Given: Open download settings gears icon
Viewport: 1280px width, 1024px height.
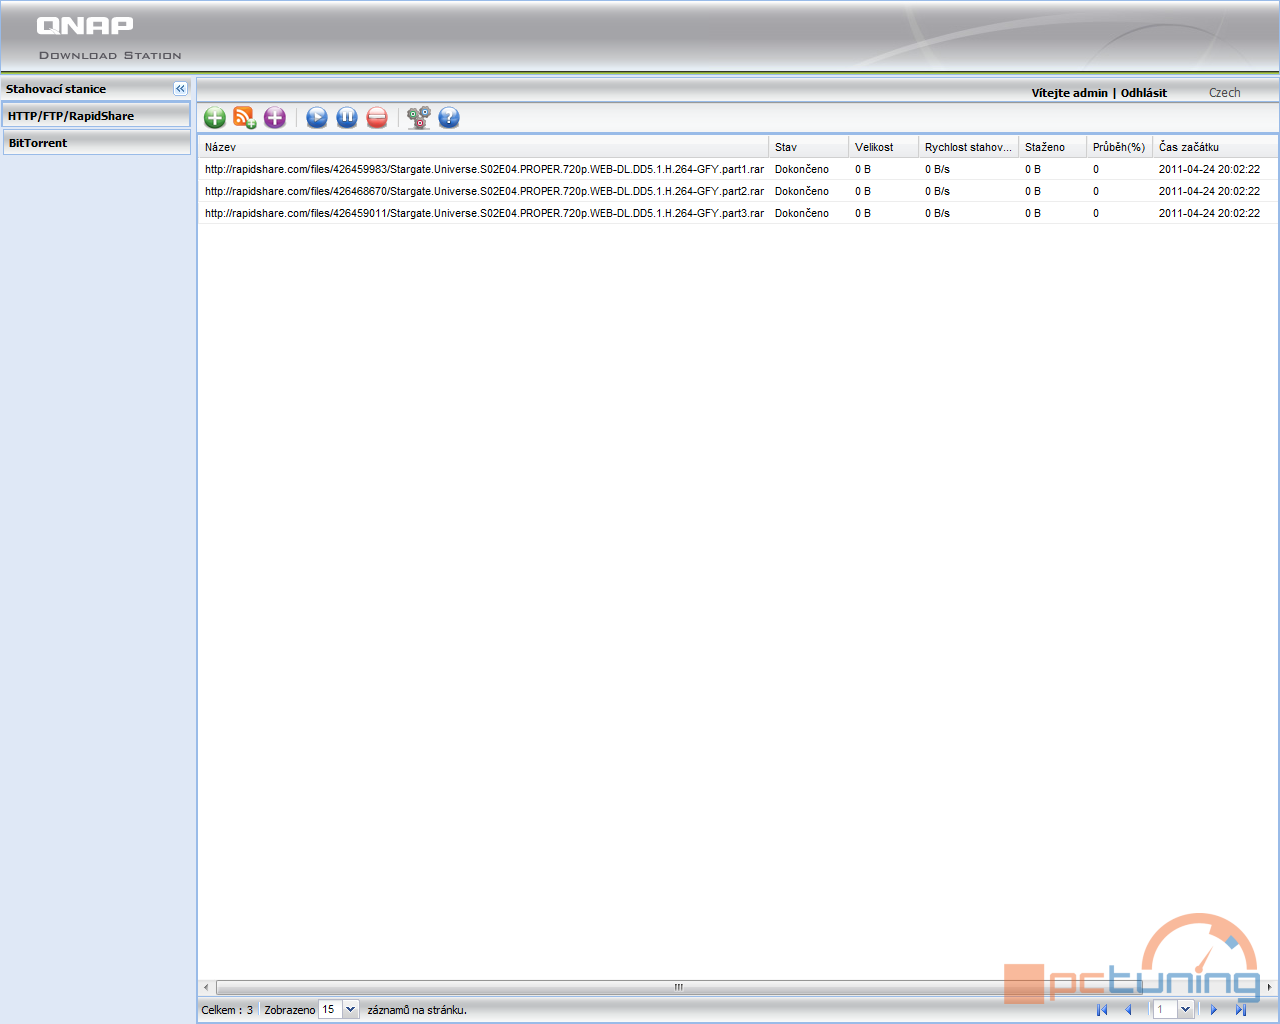Looking at the screenshot, I should 419,118.
